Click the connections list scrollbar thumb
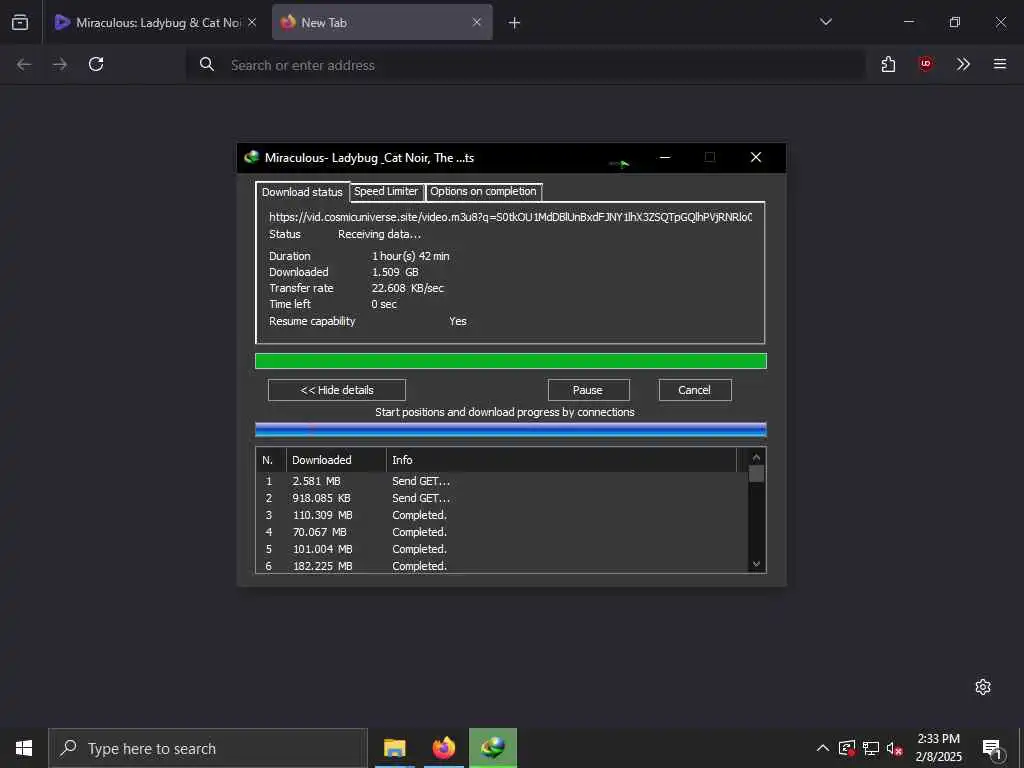 tap(756, 473)
